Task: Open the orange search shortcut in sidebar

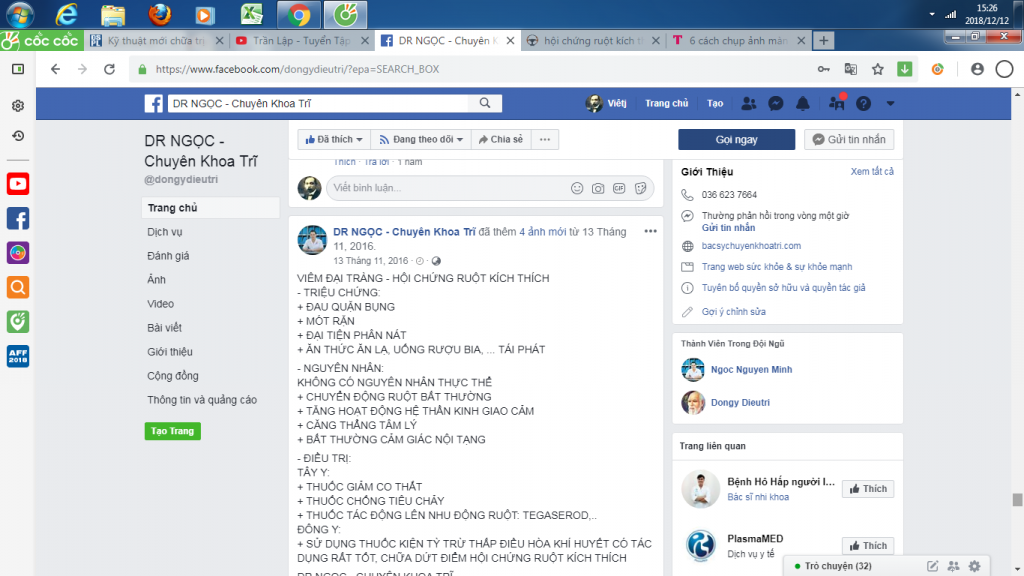Action: point(18,287)
